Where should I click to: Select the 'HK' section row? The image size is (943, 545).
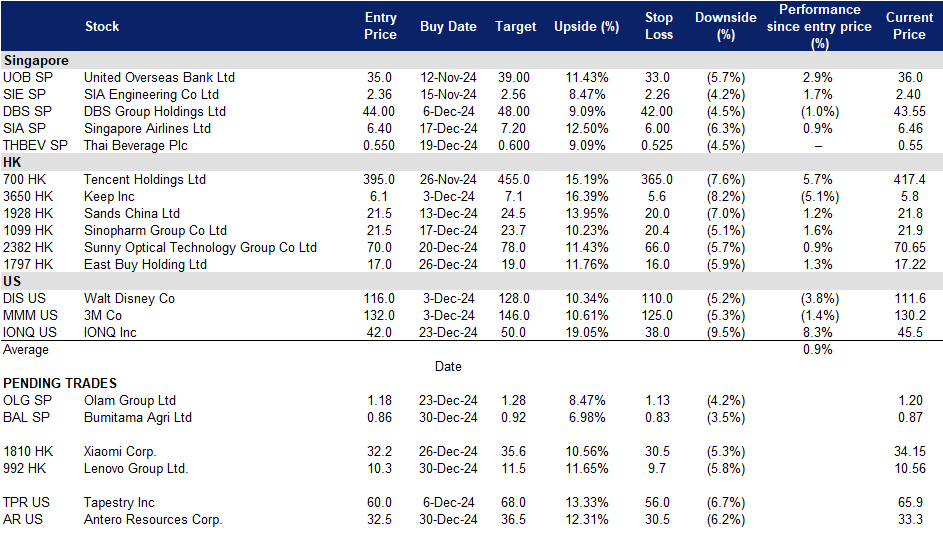tap(472, 162)
